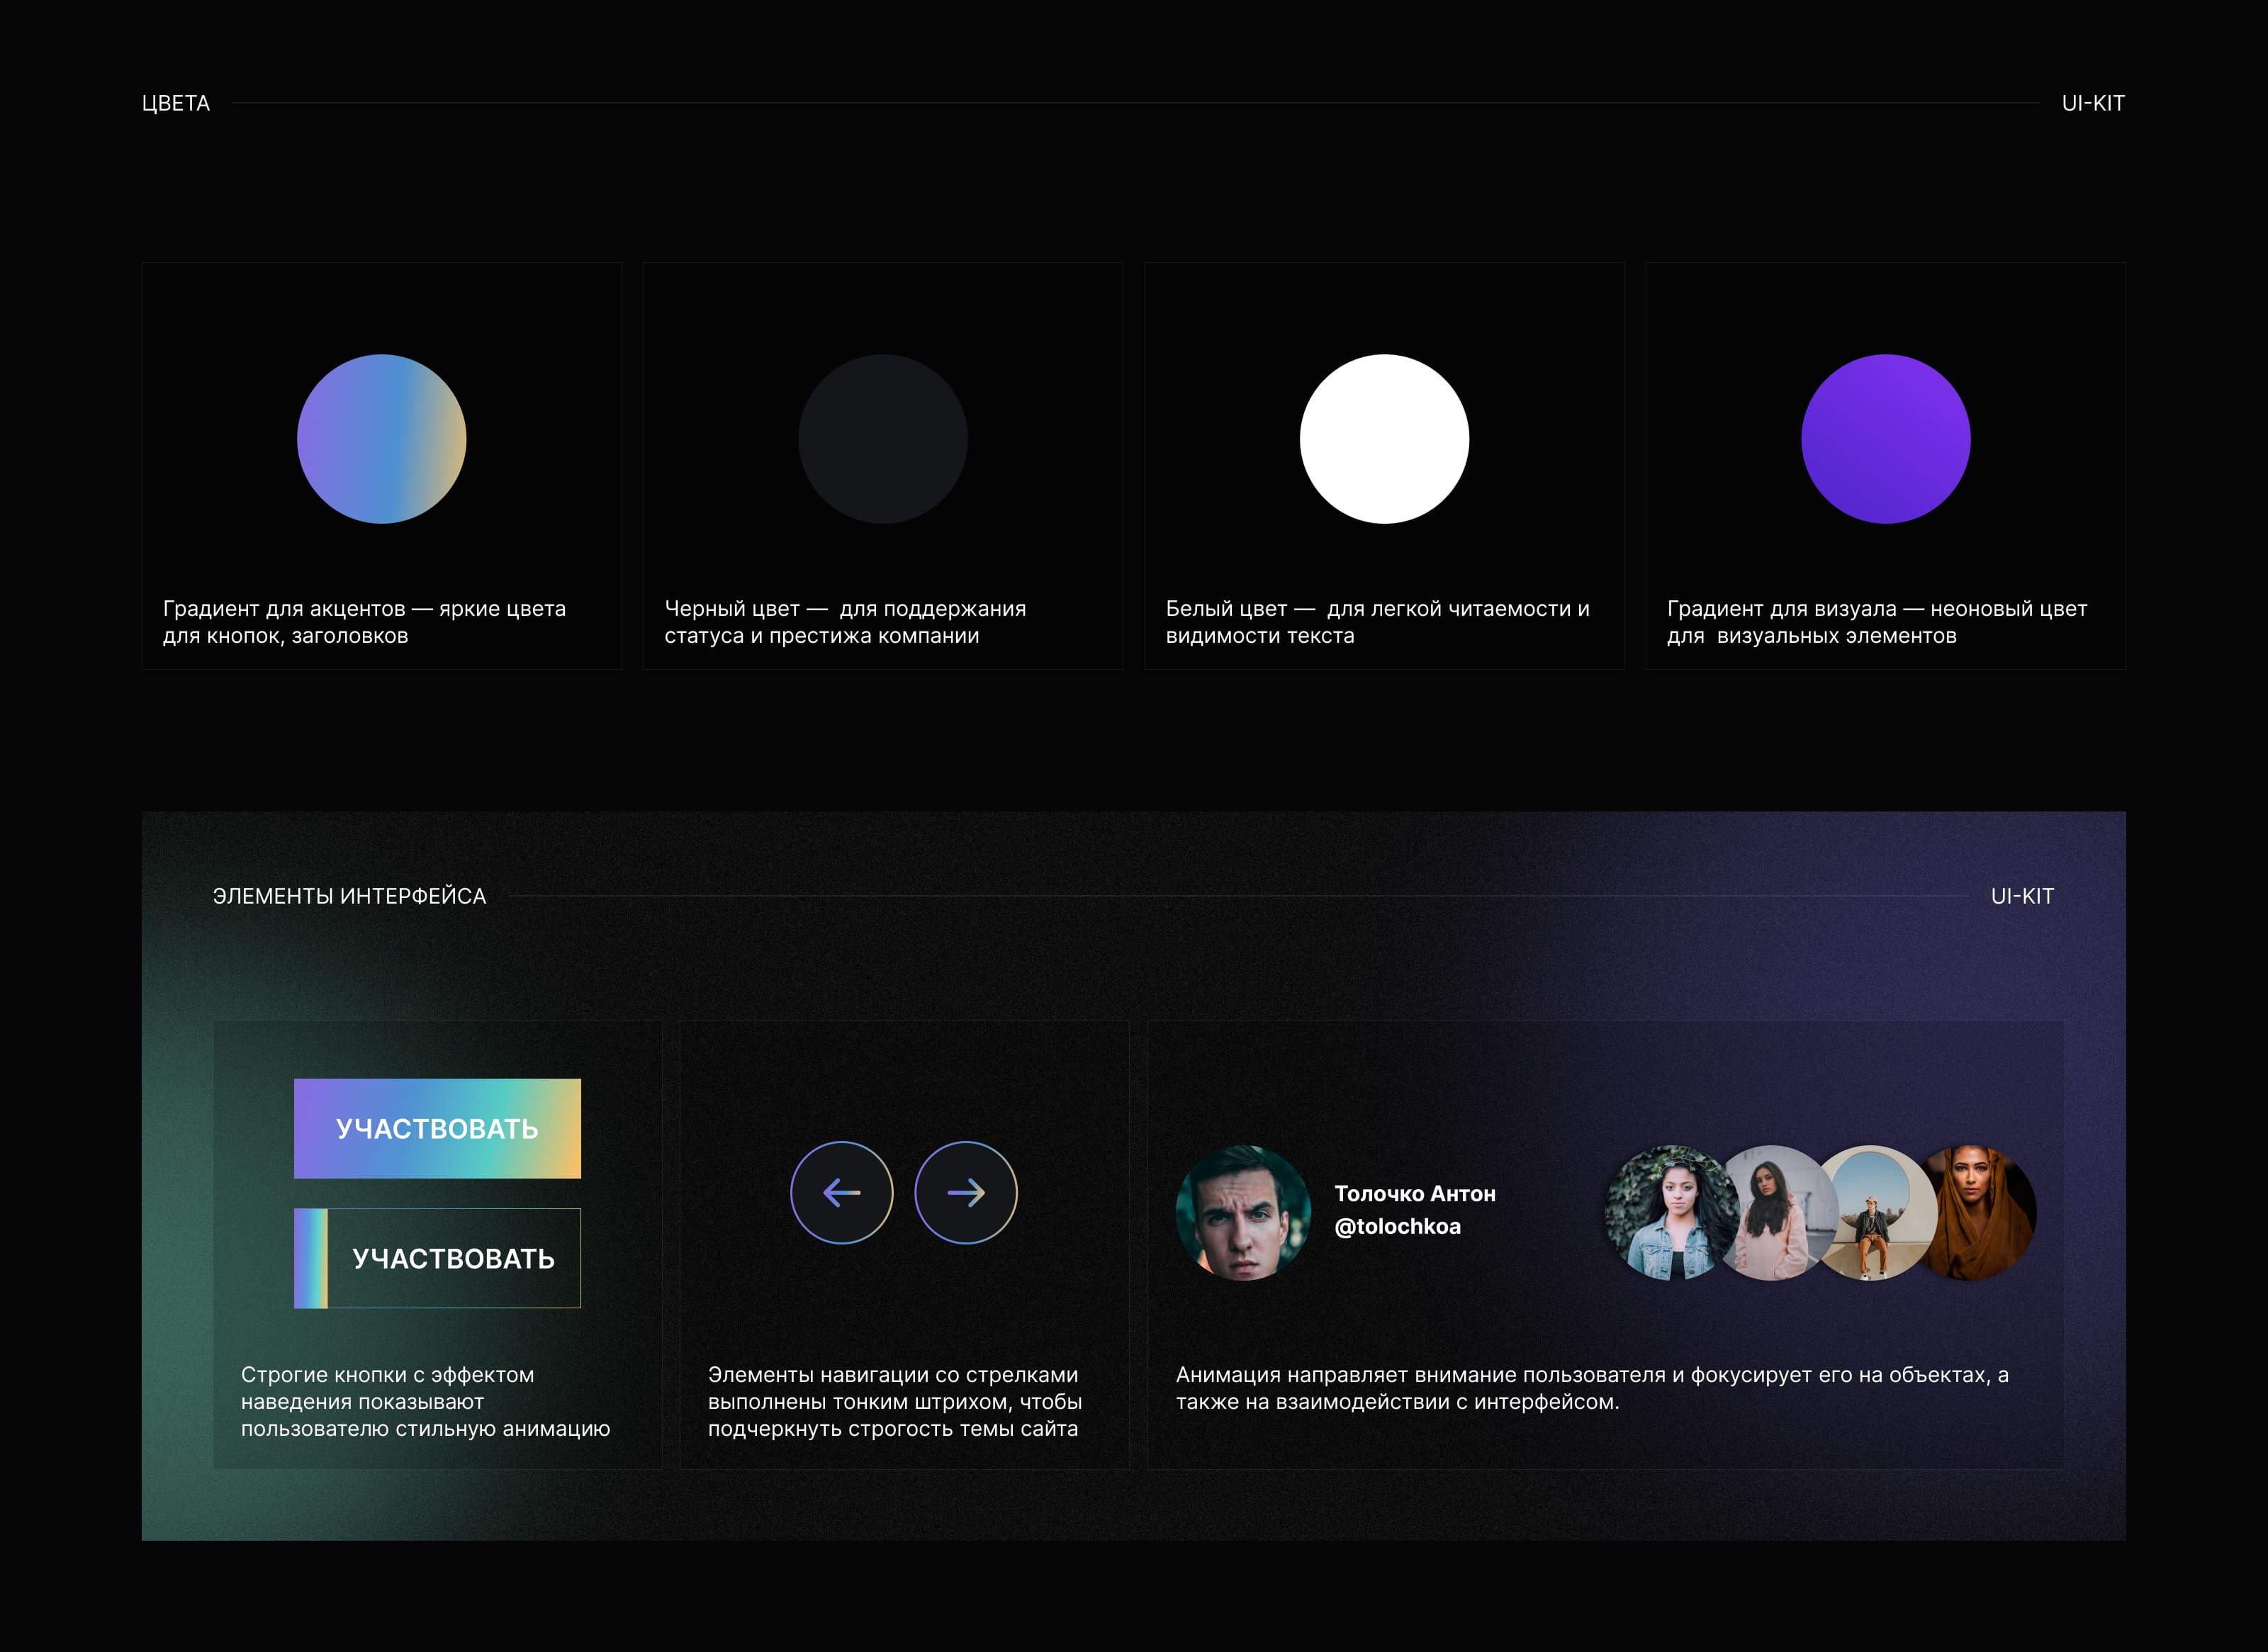Select the black color circle swatch
This screenshot has width=2268, height=1652.
882,439
